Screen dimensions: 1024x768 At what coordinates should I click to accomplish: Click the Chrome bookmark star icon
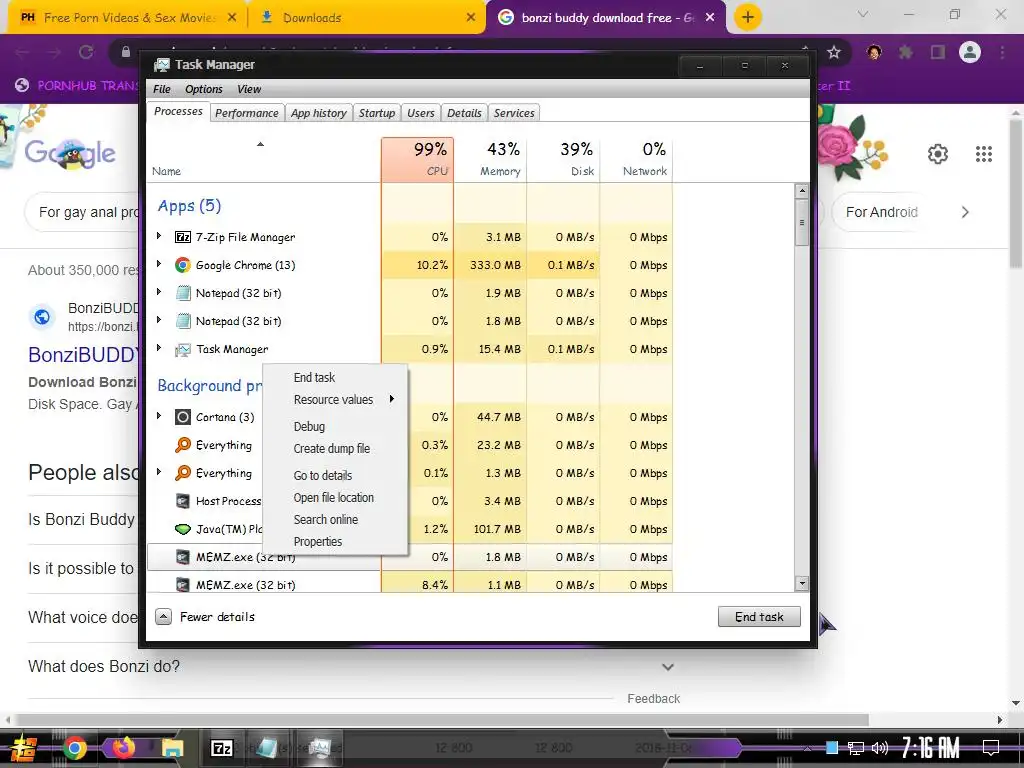834,52
